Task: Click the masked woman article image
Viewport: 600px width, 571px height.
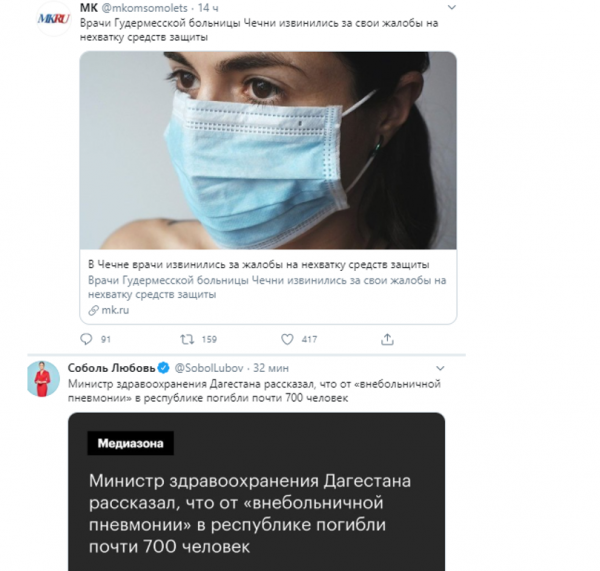Action: click(x=268, y=150)
